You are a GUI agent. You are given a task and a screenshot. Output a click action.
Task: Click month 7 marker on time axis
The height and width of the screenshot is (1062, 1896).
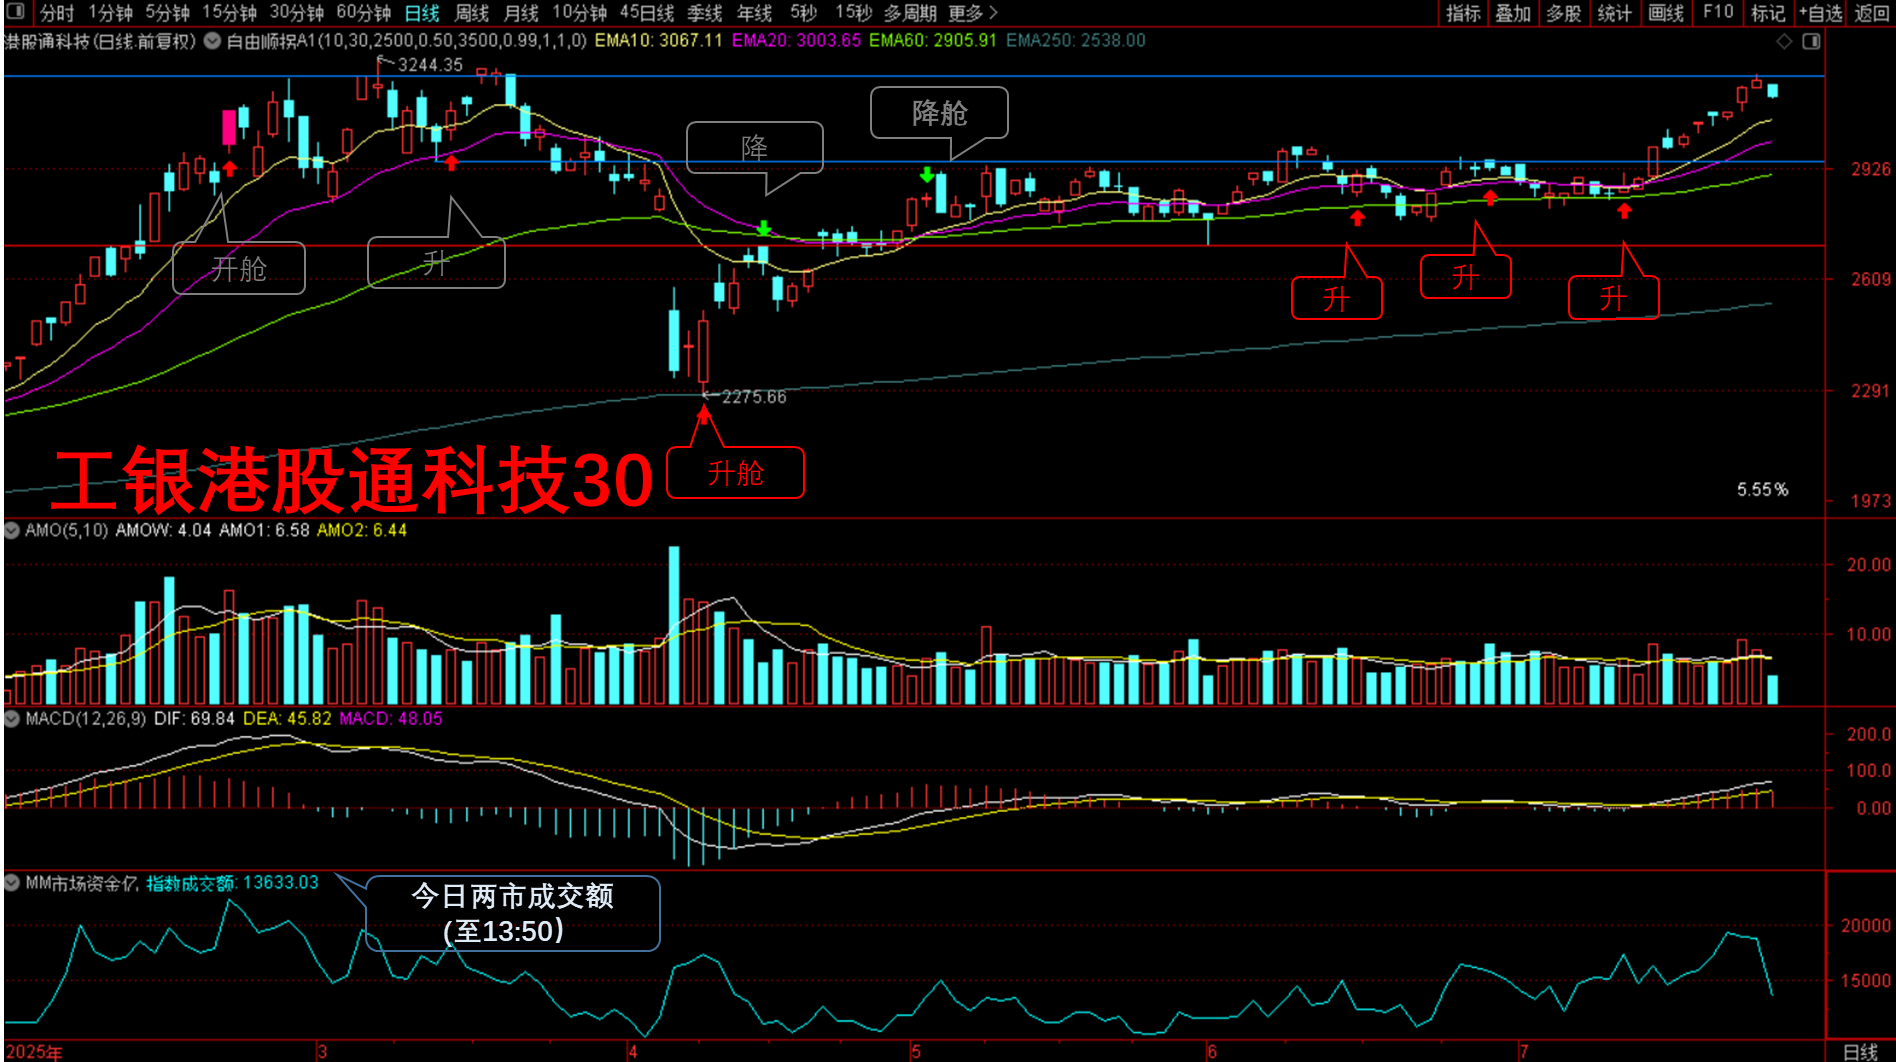click(1524, 1051)
